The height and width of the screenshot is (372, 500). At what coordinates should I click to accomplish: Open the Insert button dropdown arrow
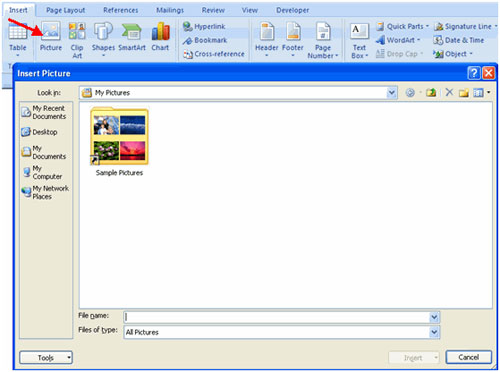click(x=436, y=358)
